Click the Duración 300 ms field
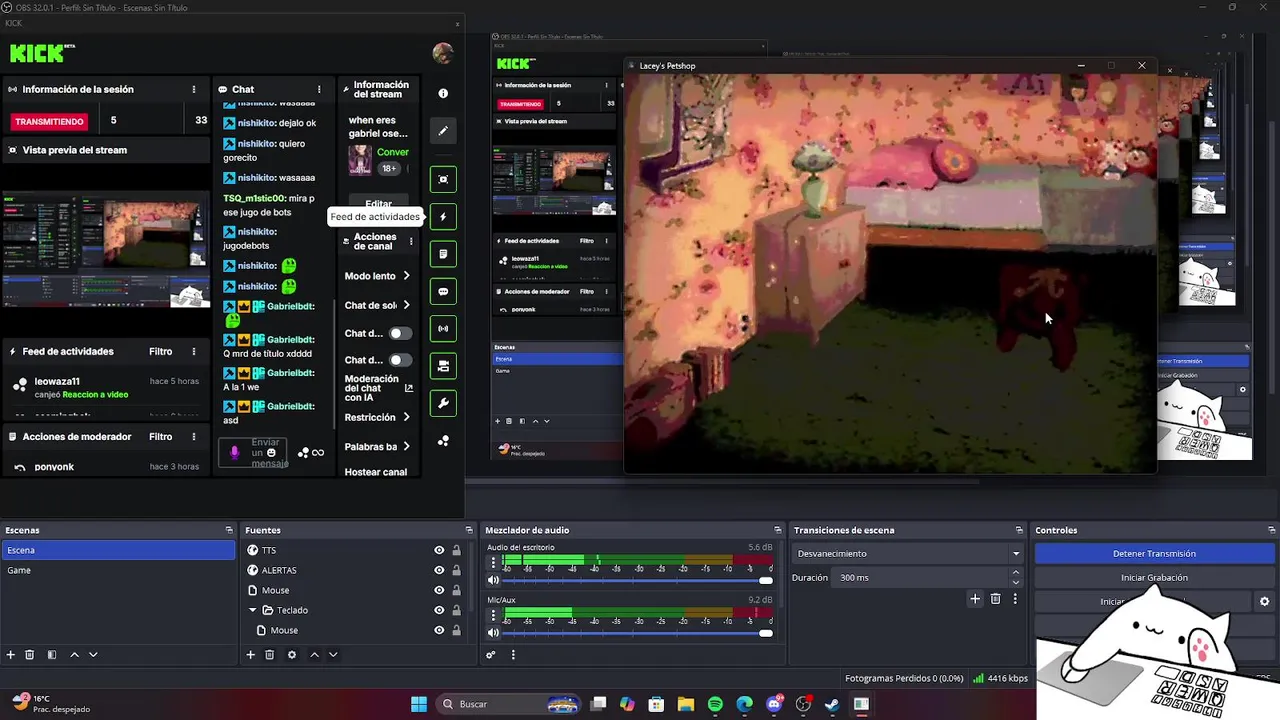Viewport: 1280px width, 720px height. pos(922,578)
